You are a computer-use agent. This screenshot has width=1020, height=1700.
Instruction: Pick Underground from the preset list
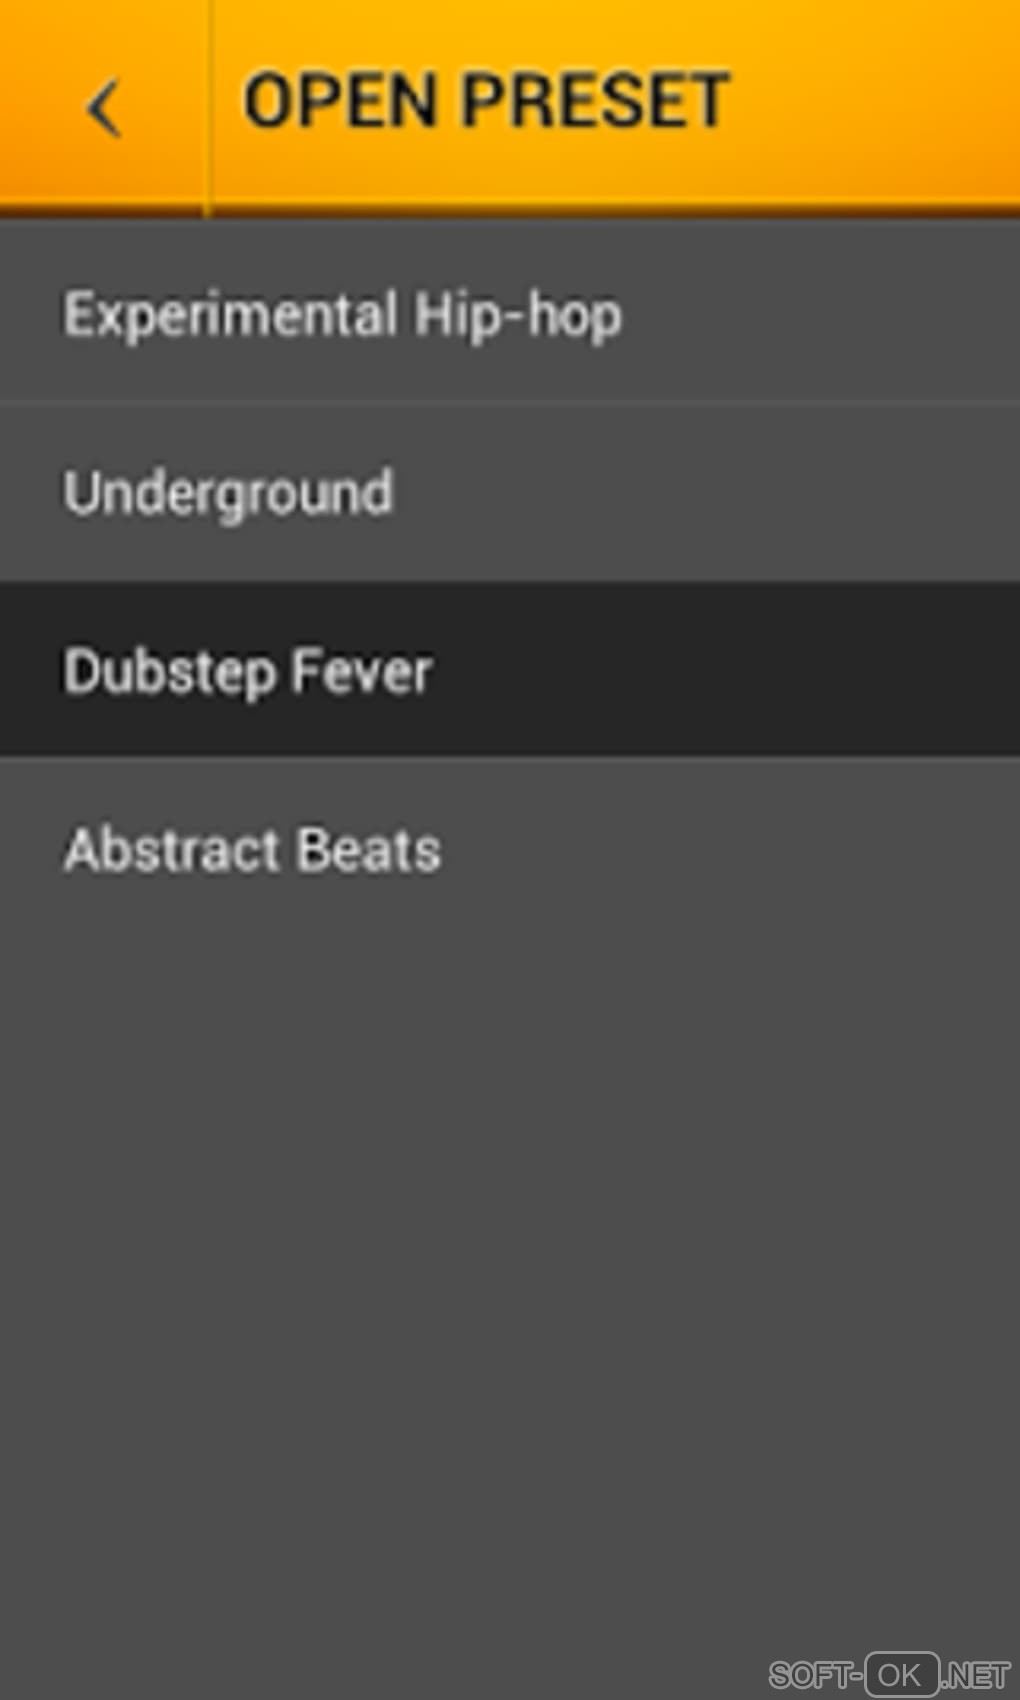pyautogui.click(x=228, y=492)
